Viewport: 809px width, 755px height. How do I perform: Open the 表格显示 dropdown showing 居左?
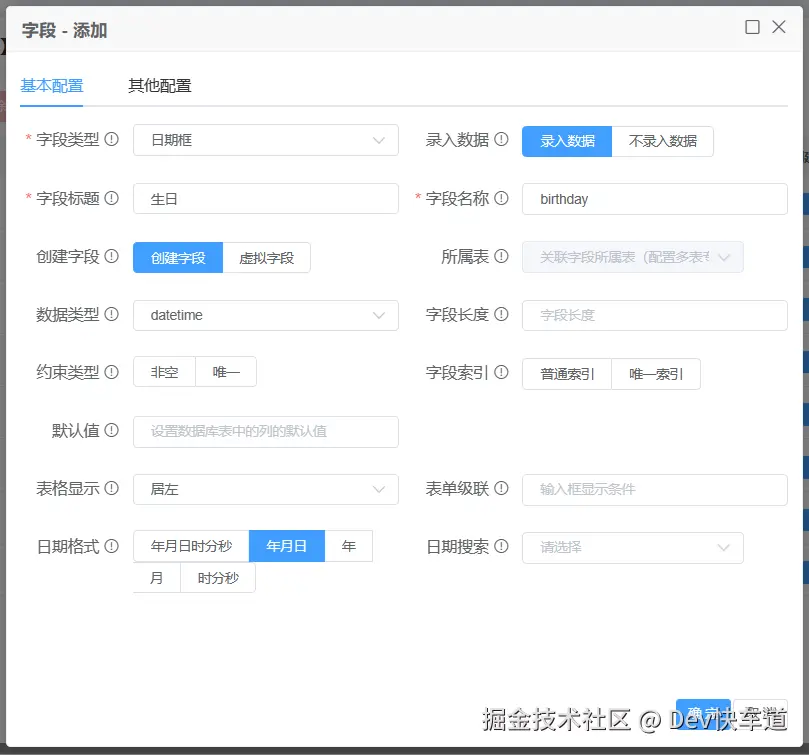tap(266, 489)
